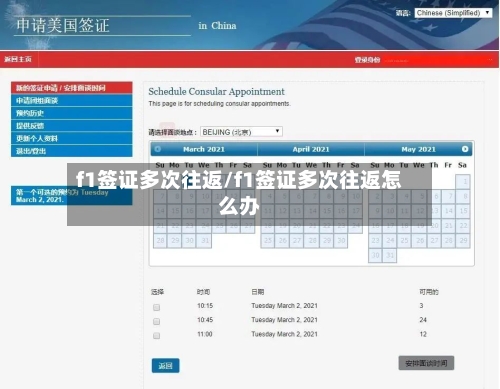
Task: Click the 10:15 time text
Action: (x=205, y=306)
